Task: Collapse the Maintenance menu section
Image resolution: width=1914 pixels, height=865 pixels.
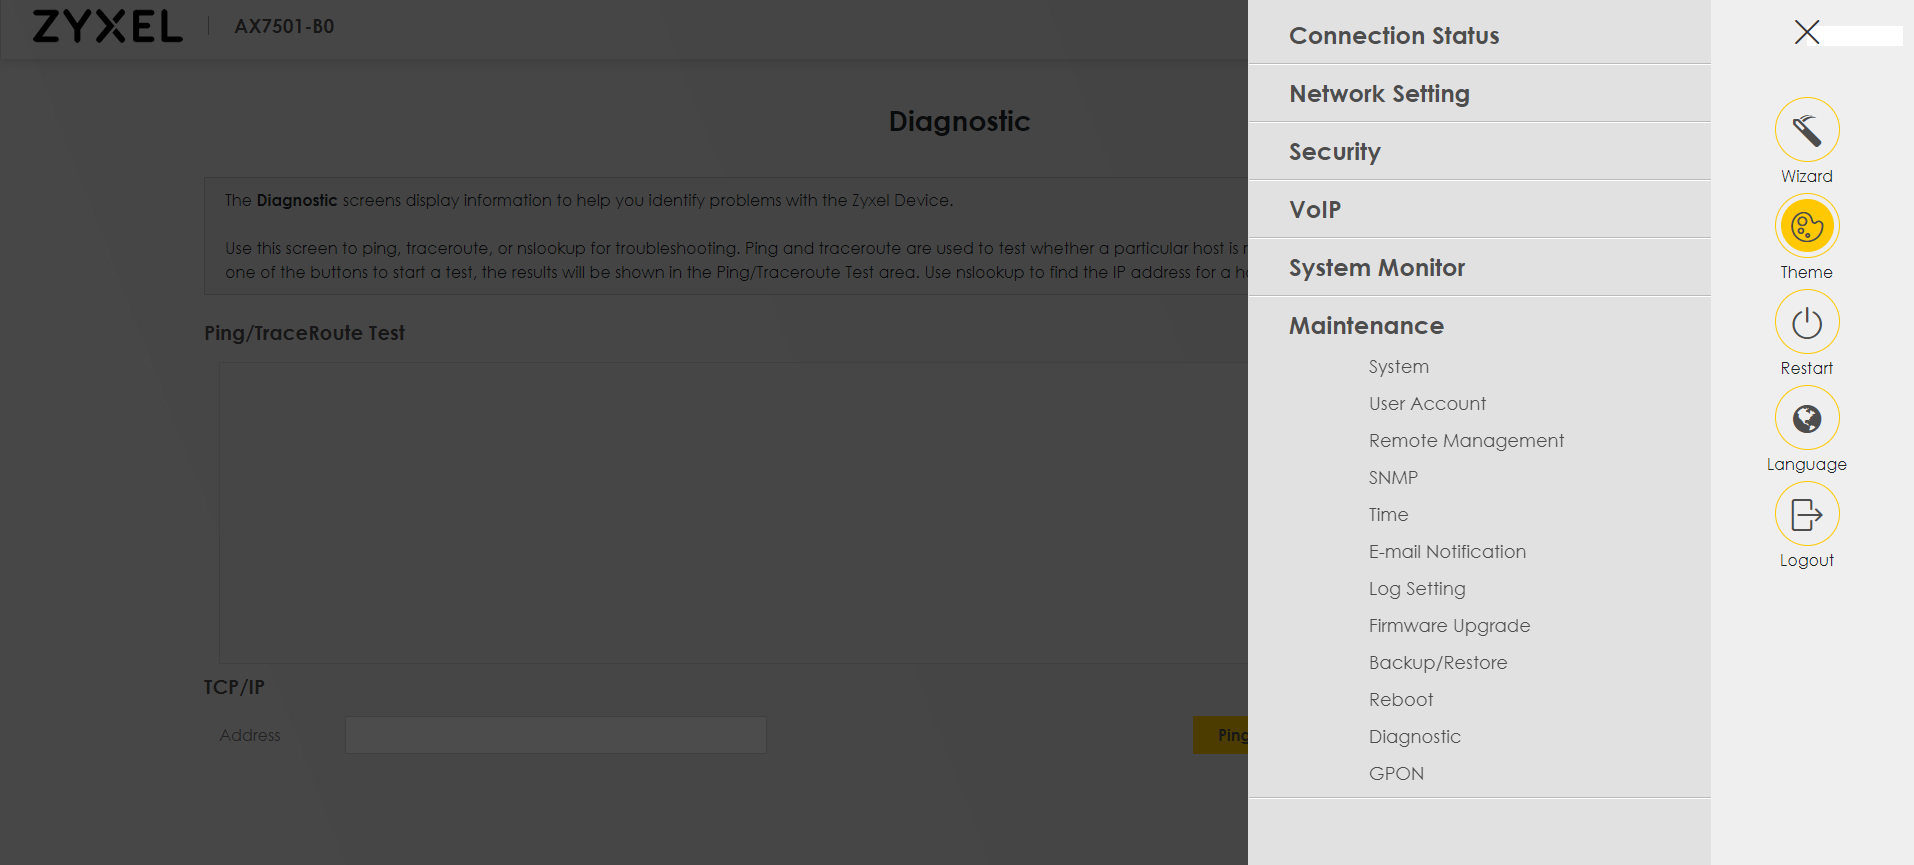Action: (1365, 326)
